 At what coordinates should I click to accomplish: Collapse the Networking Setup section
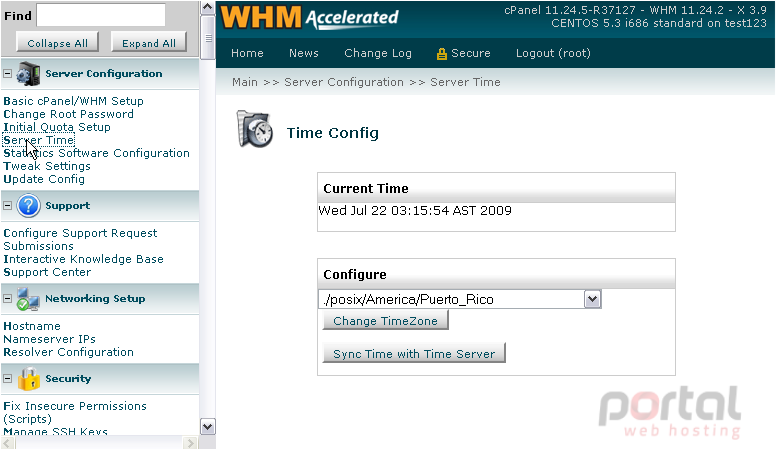[7, 299]
